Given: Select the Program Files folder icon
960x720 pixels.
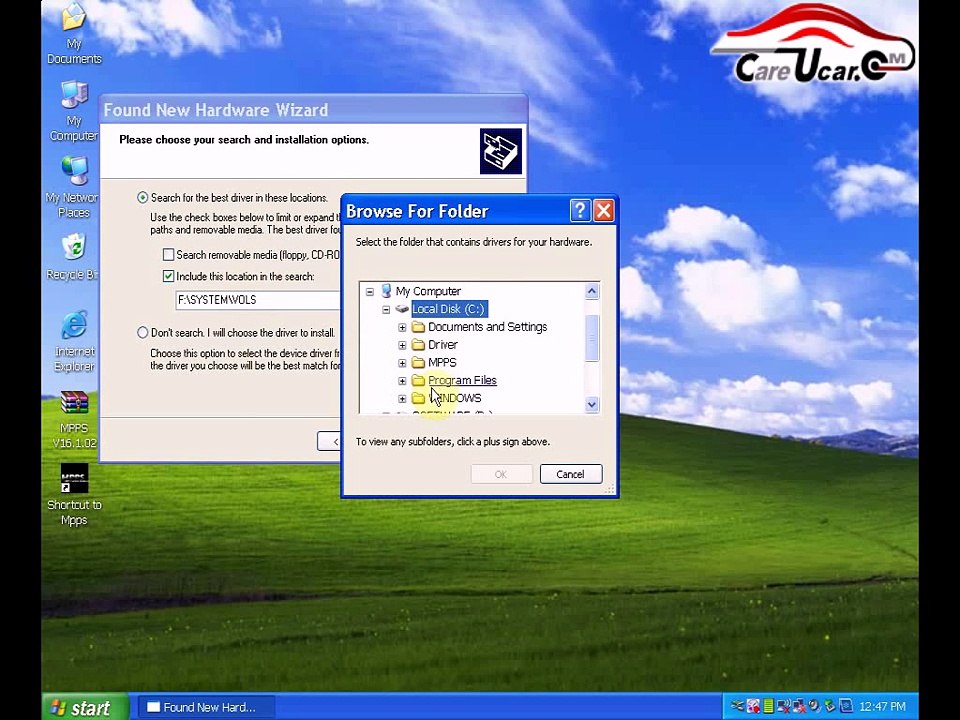Looking at the screenshot, I should point(418,380).
